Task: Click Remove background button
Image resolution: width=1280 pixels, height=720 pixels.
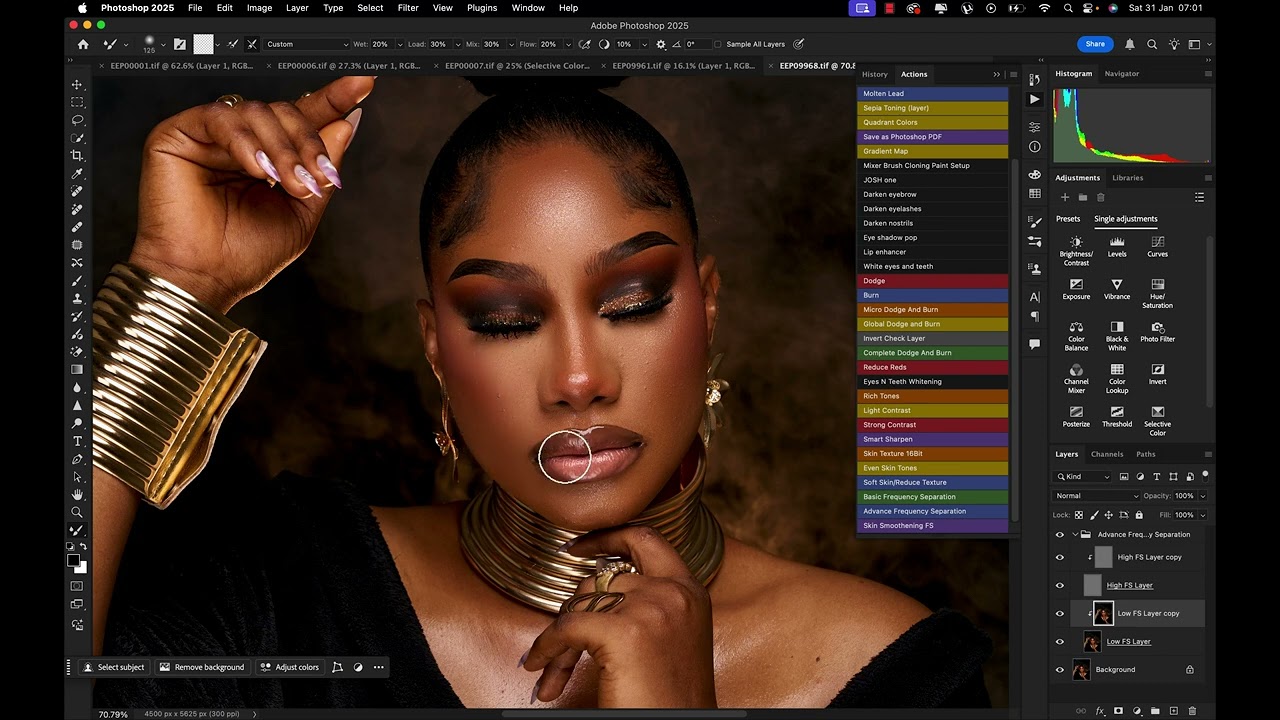Action: pos(202,667)
